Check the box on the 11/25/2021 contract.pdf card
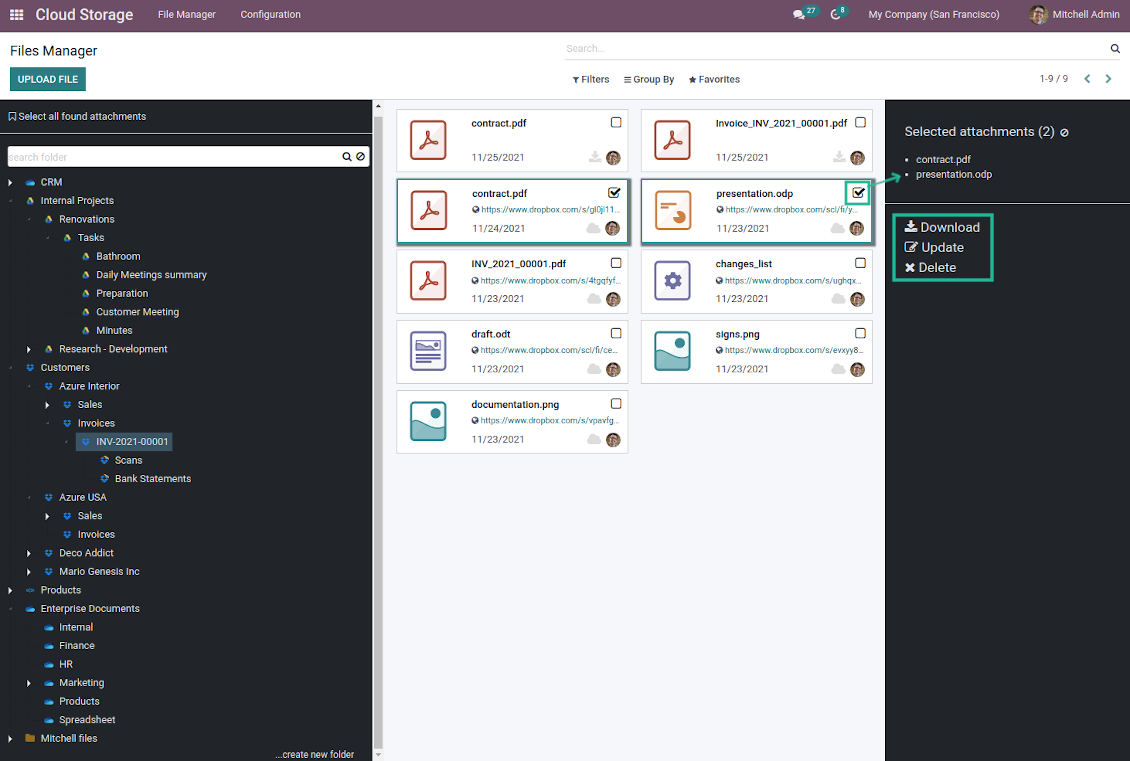 (615, 123)
